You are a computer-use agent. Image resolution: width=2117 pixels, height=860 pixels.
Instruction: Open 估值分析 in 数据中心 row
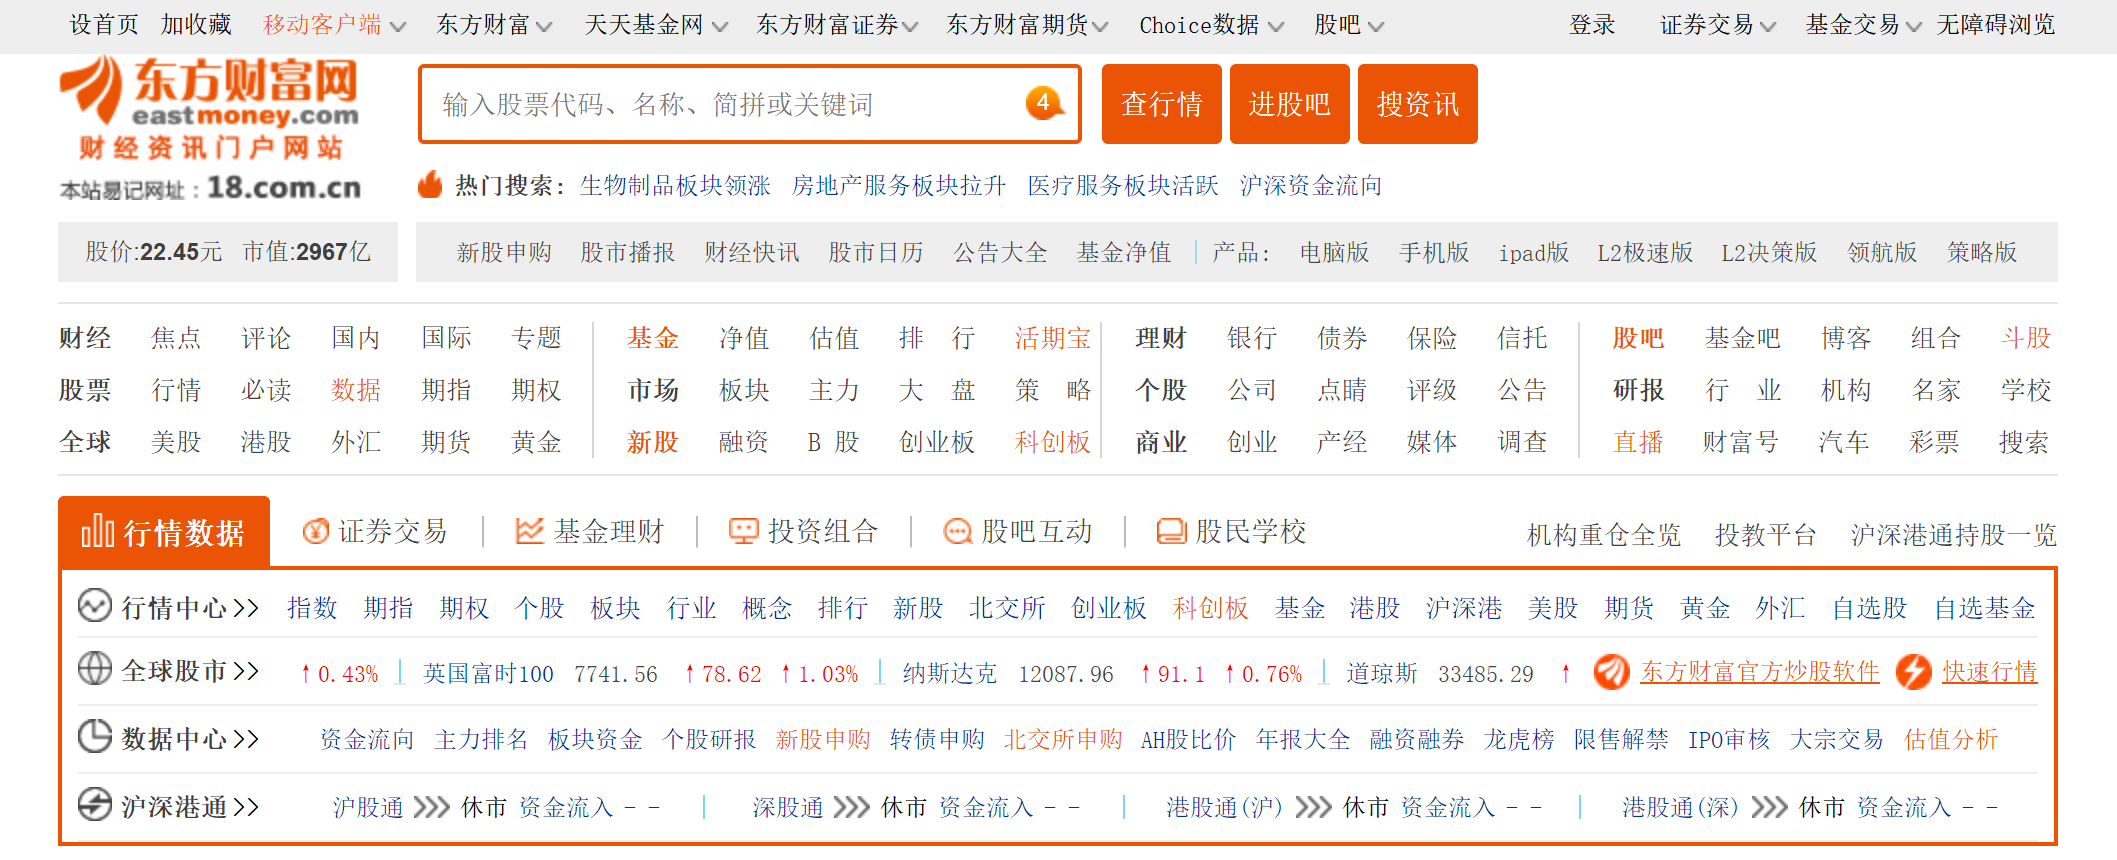[1951, 739]
